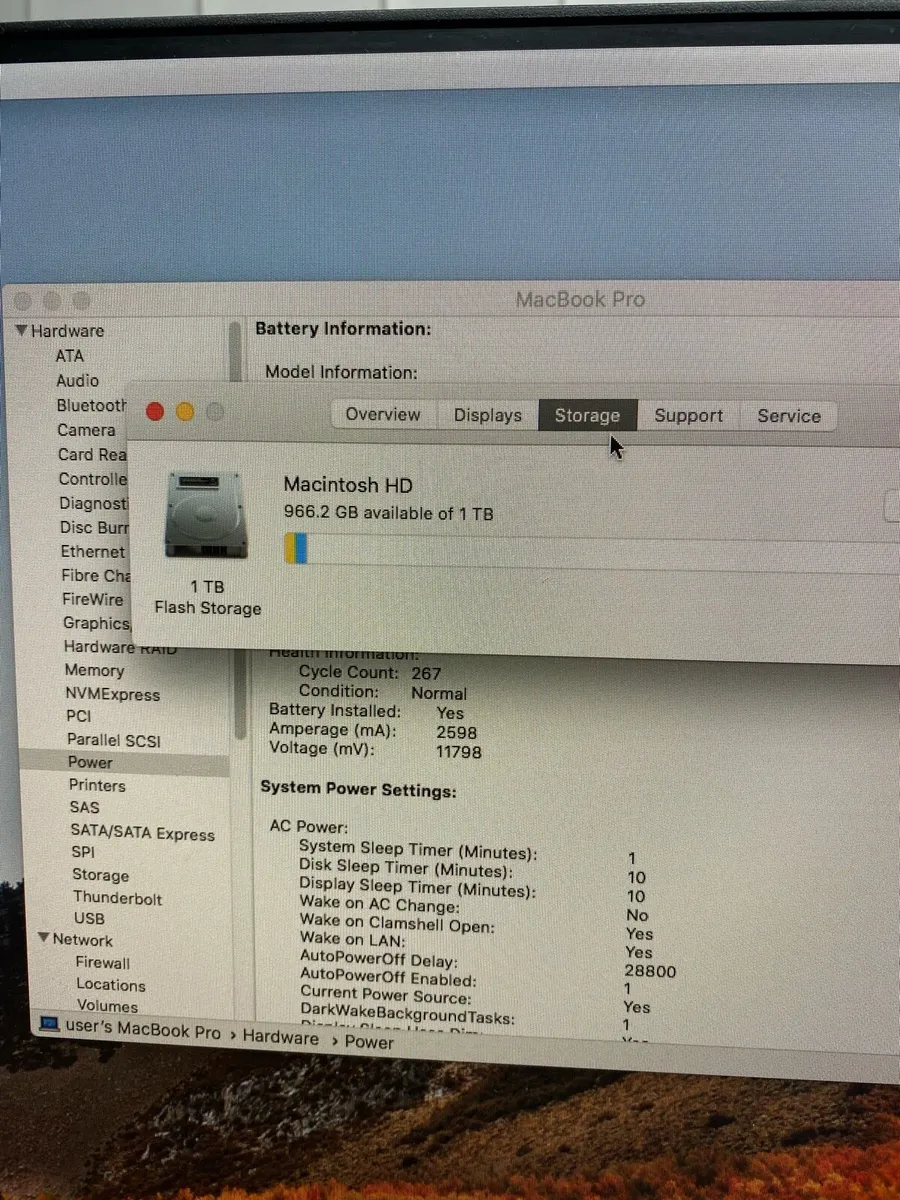Select ATA in the sidebar

70,355
